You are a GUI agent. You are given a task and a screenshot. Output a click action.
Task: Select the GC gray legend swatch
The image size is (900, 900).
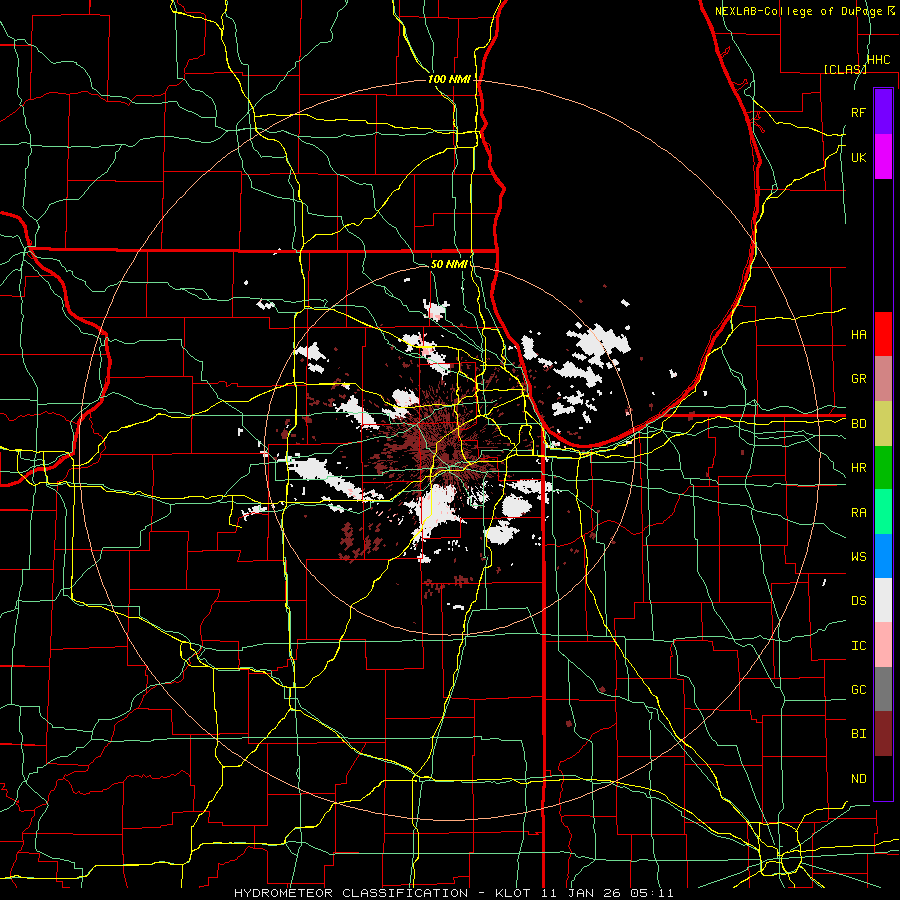883,689
